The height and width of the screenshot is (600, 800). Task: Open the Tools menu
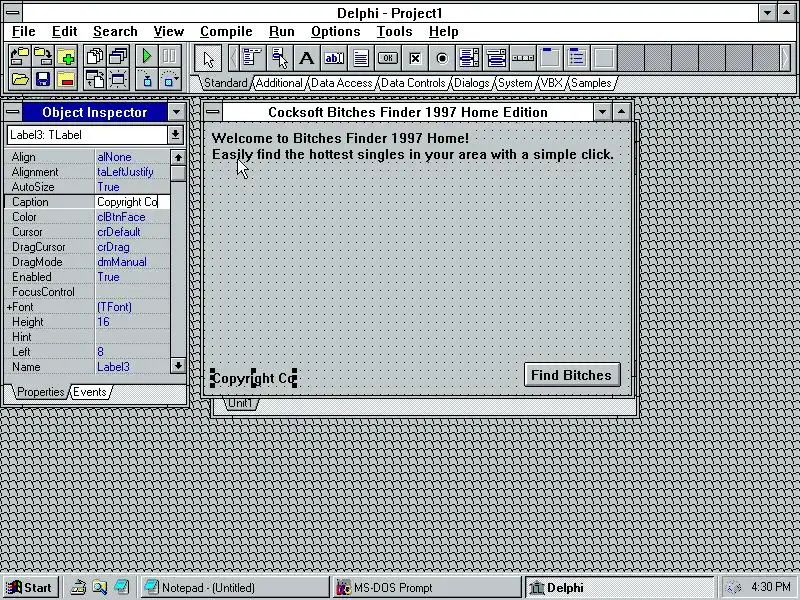[x=394, y=32]
